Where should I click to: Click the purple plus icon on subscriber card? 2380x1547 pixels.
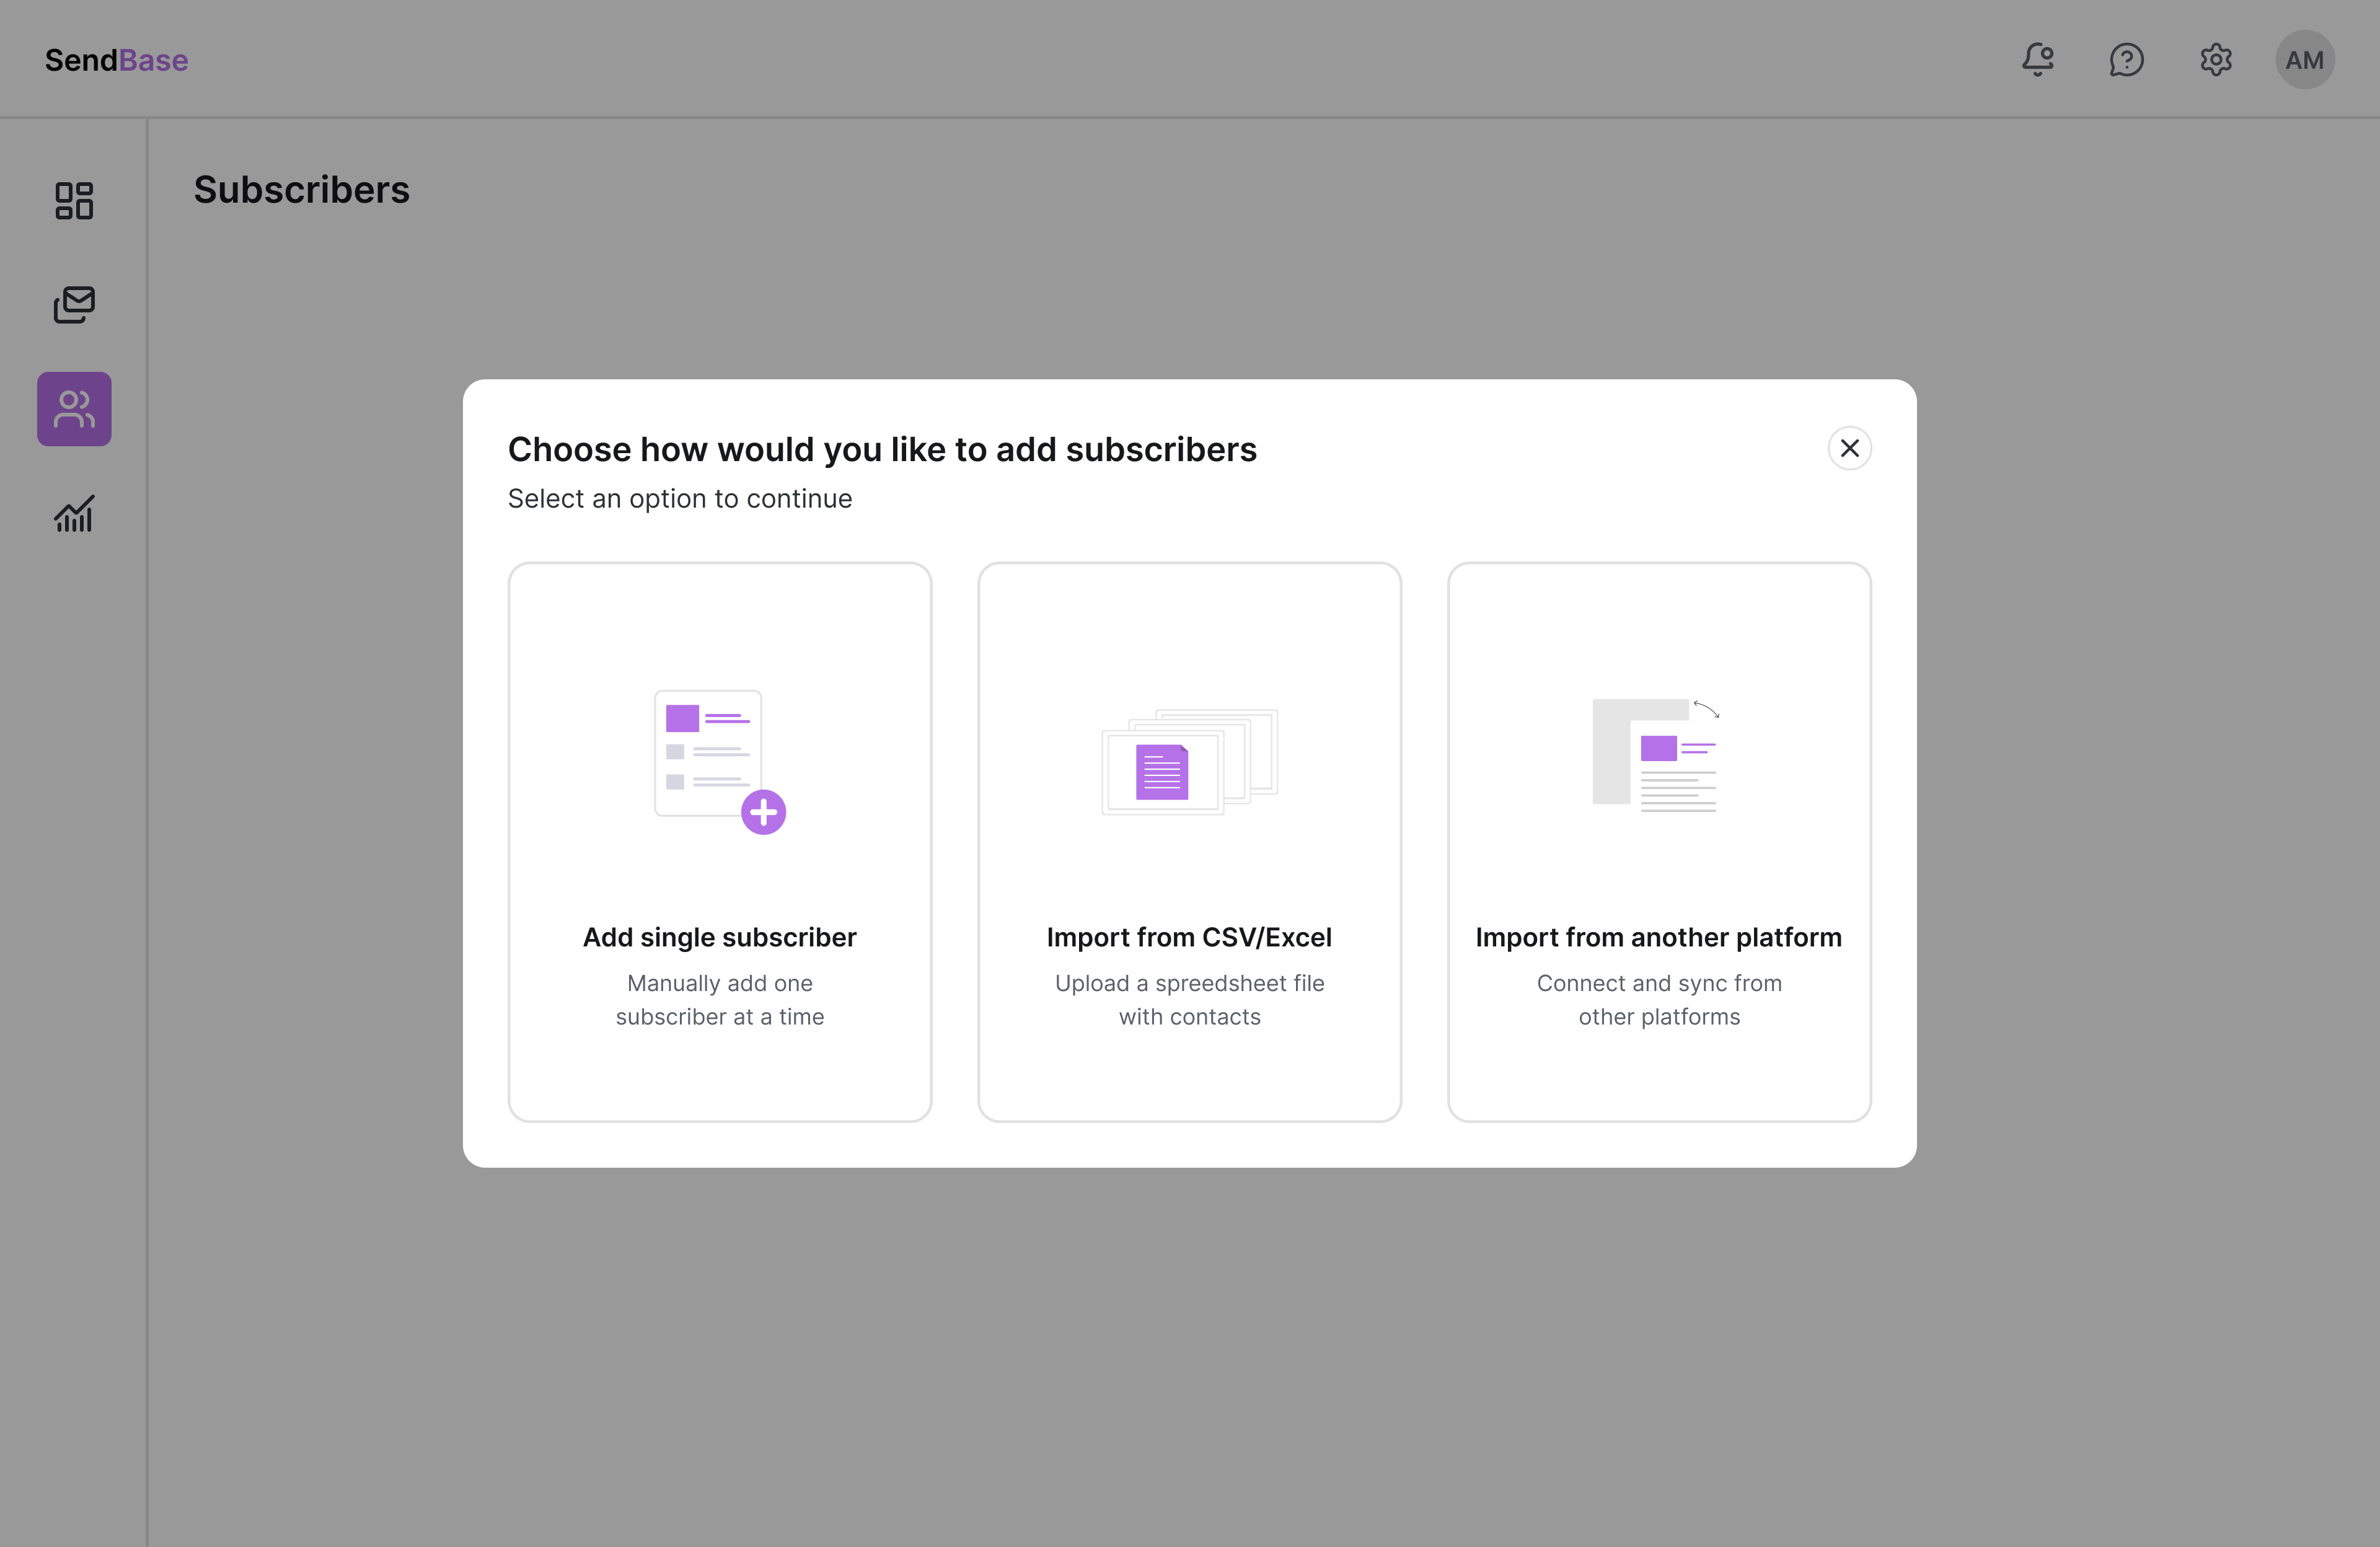click(763, 812)
